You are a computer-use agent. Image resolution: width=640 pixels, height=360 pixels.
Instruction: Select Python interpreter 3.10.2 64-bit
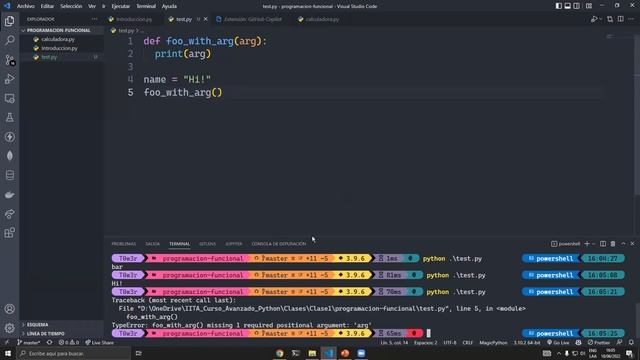pyautogui.click(x=527, y=343)
